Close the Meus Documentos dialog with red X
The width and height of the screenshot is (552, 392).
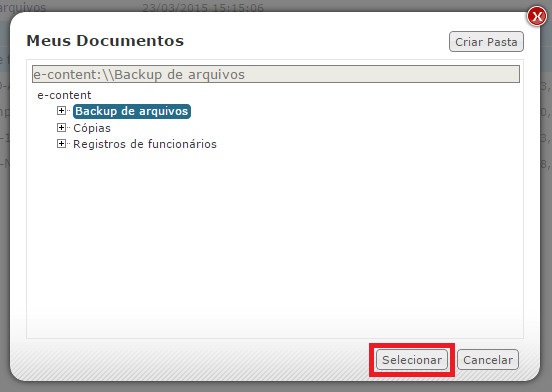point(537,16)
